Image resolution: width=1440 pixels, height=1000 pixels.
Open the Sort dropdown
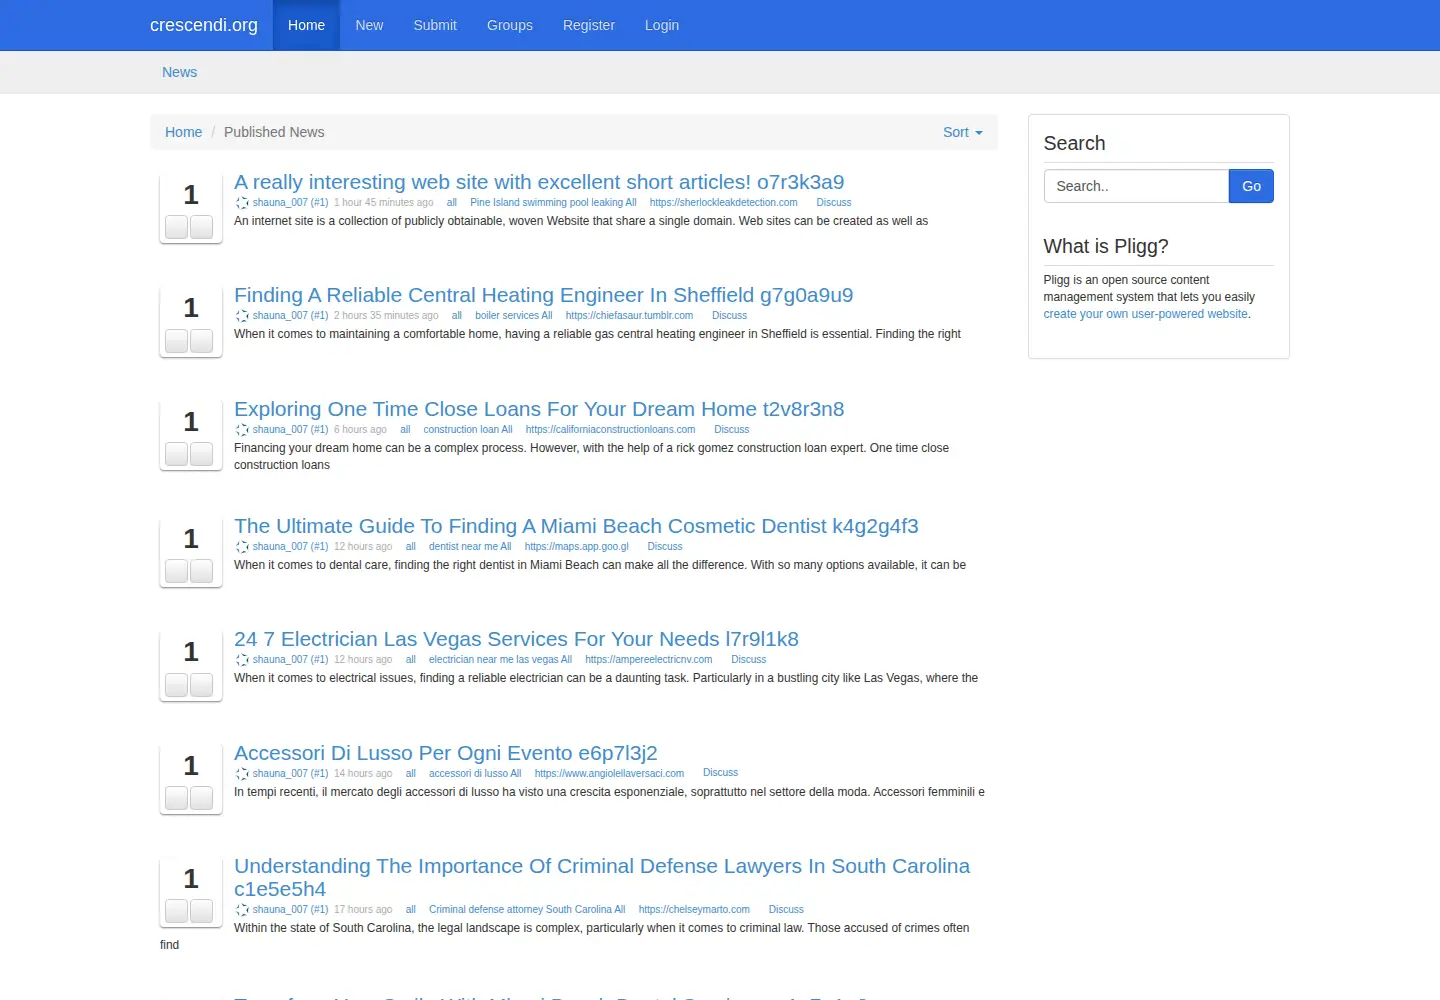click(963, 132)
